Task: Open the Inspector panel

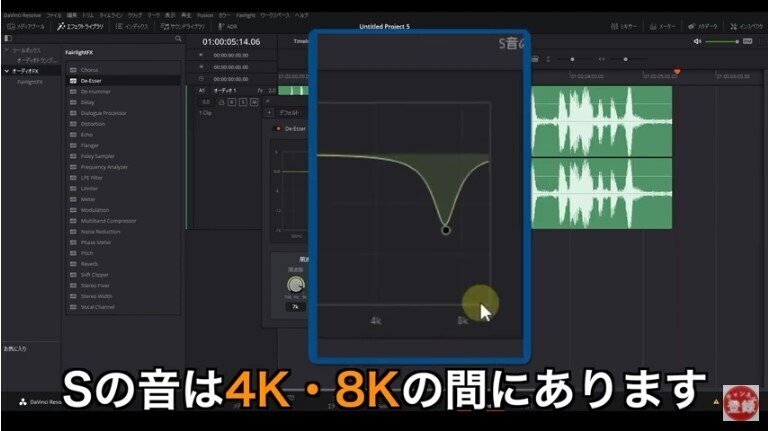Action: click(x=746, y=26)
